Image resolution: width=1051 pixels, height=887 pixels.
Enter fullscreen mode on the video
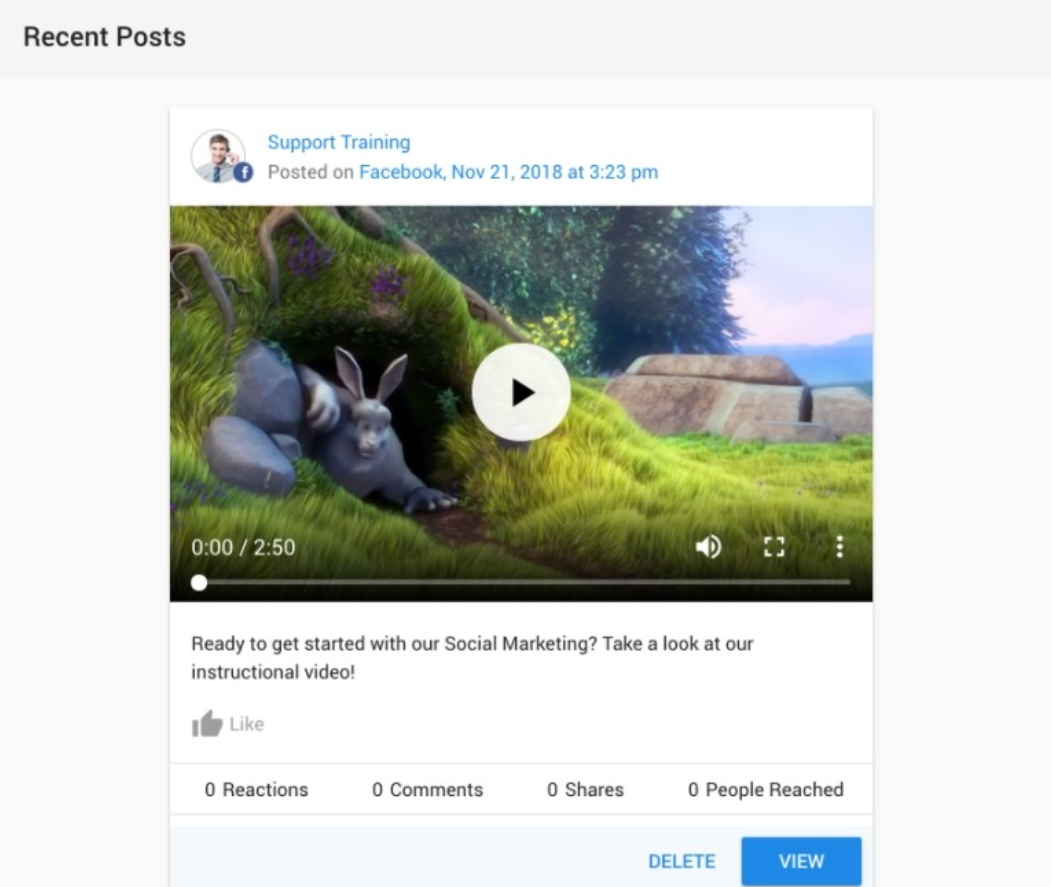[x=774, y=546]
